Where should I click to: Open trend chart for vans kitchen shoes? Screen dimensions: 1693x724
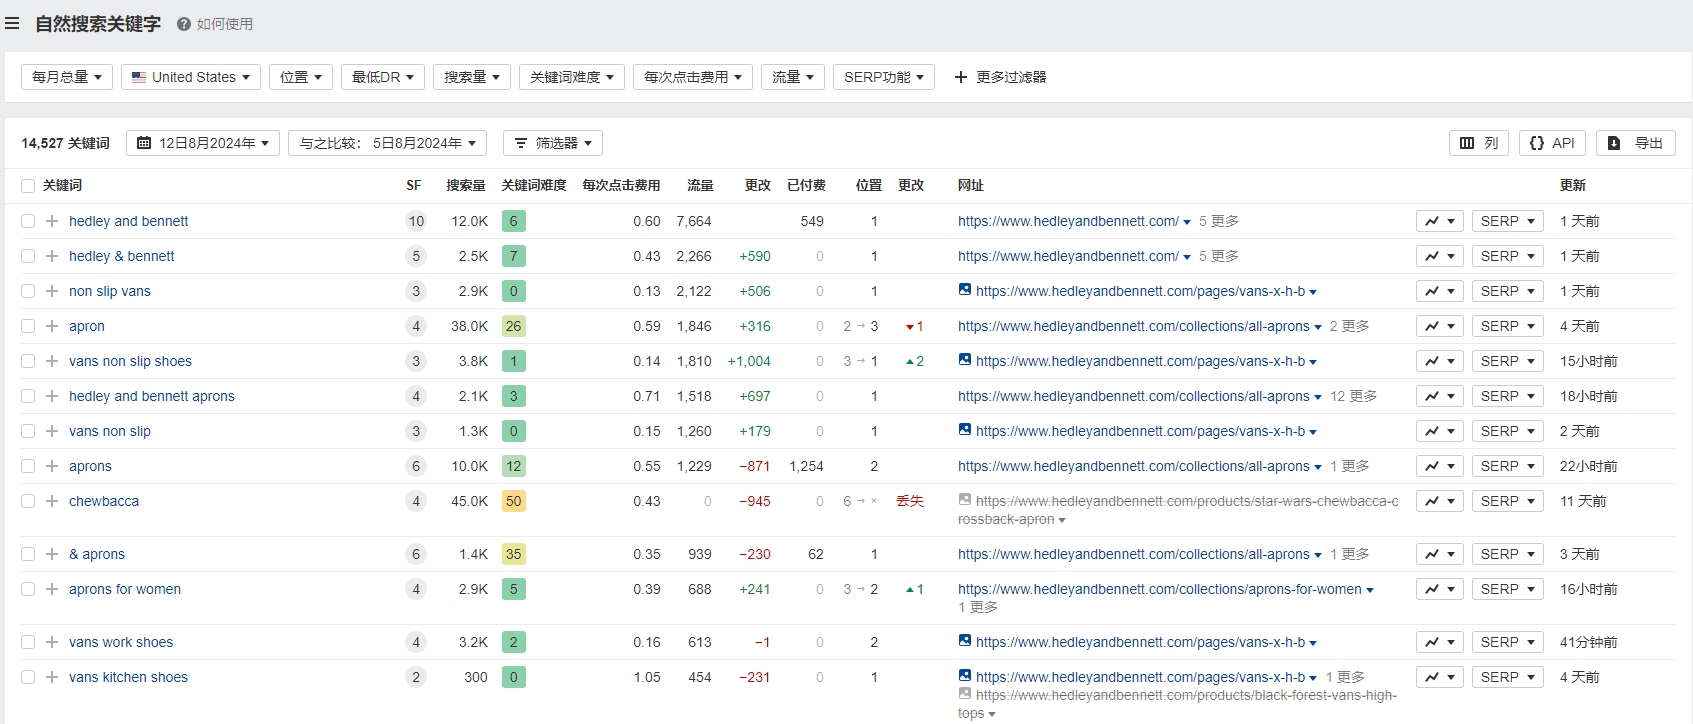click(1440, 677)
